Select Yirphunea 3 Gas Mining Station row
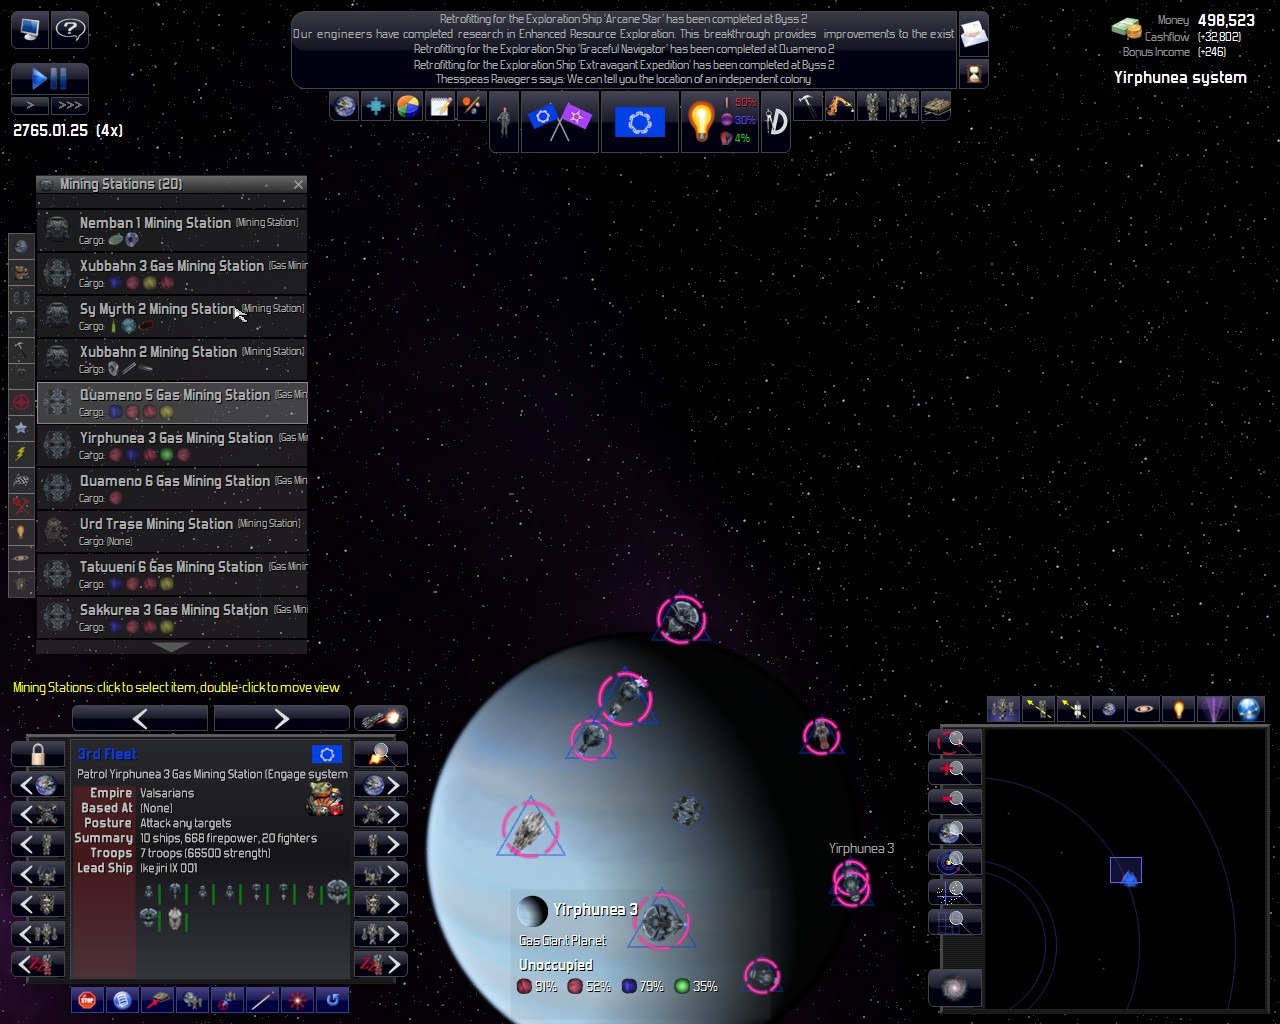 pyautogui.click(x=172, y=445)
